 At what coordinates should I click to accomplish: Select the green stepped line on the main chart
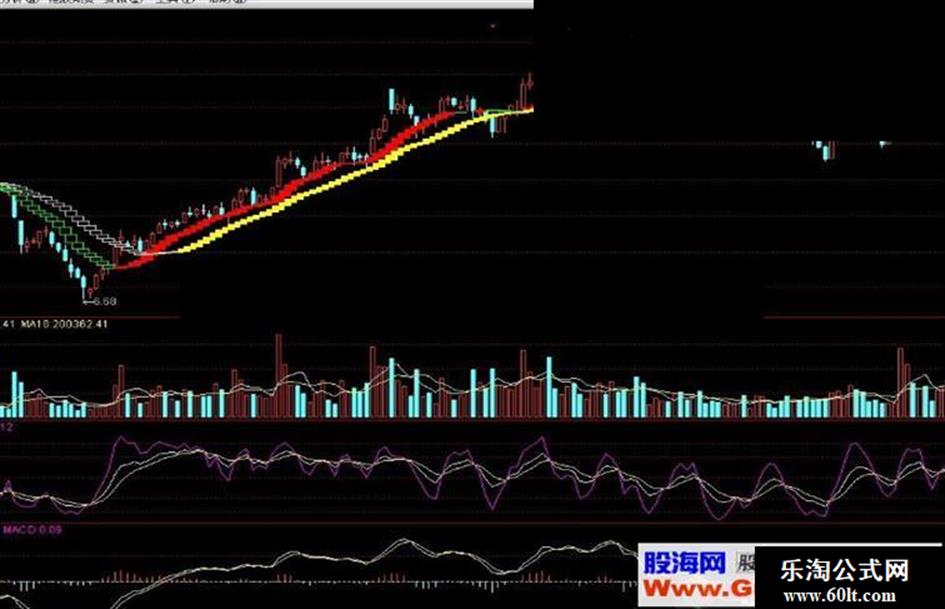pos(66,234)
